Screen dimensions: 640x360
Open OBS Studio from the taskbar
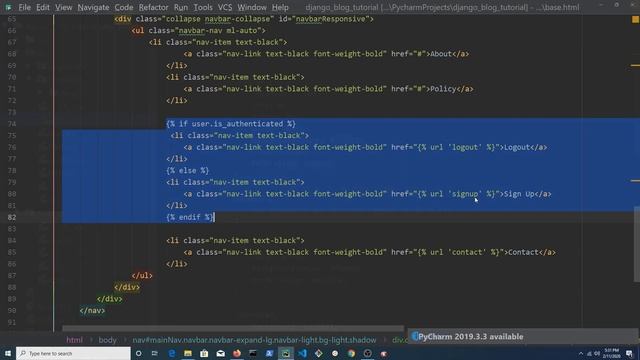(x=367, y=353)
